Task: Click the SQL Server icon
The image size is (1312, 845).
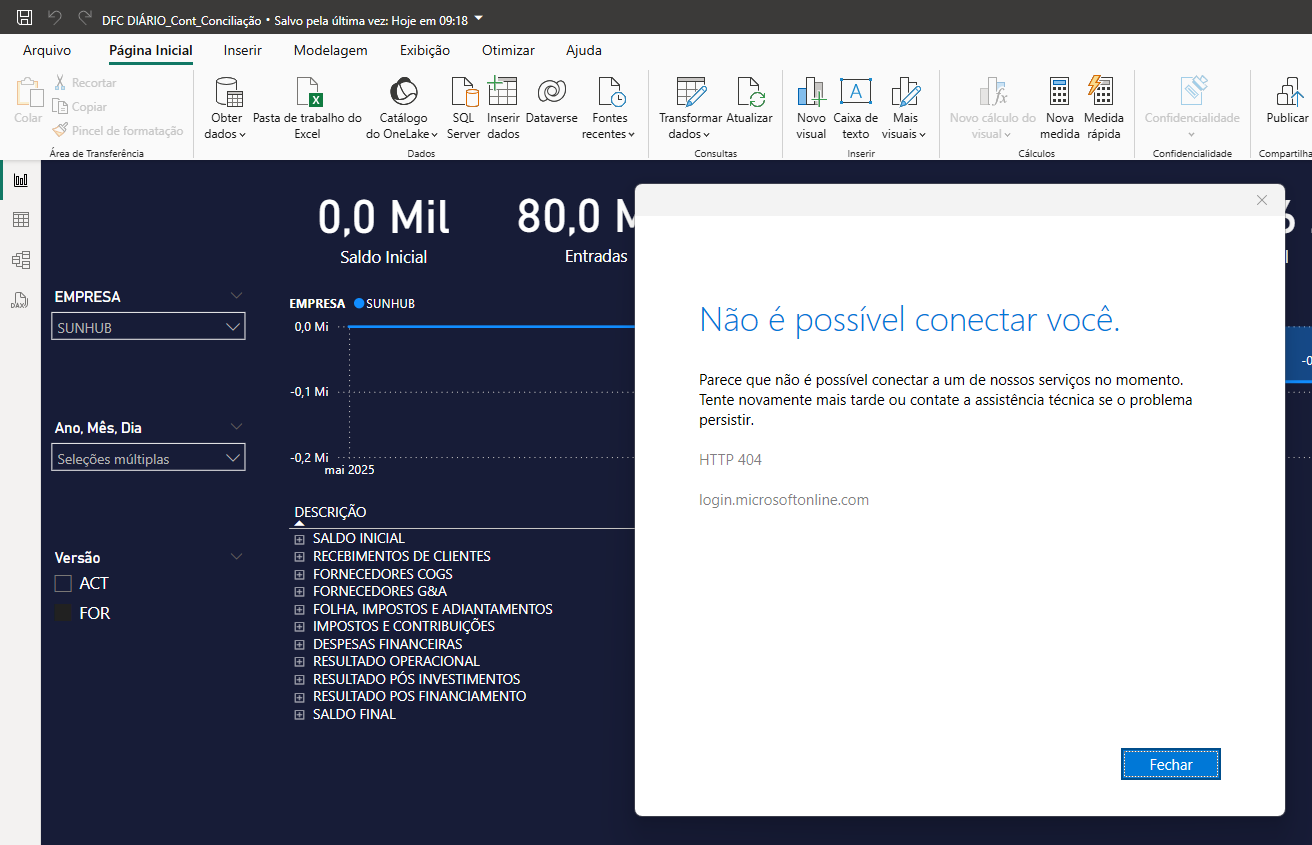Action: click(464, 93)
